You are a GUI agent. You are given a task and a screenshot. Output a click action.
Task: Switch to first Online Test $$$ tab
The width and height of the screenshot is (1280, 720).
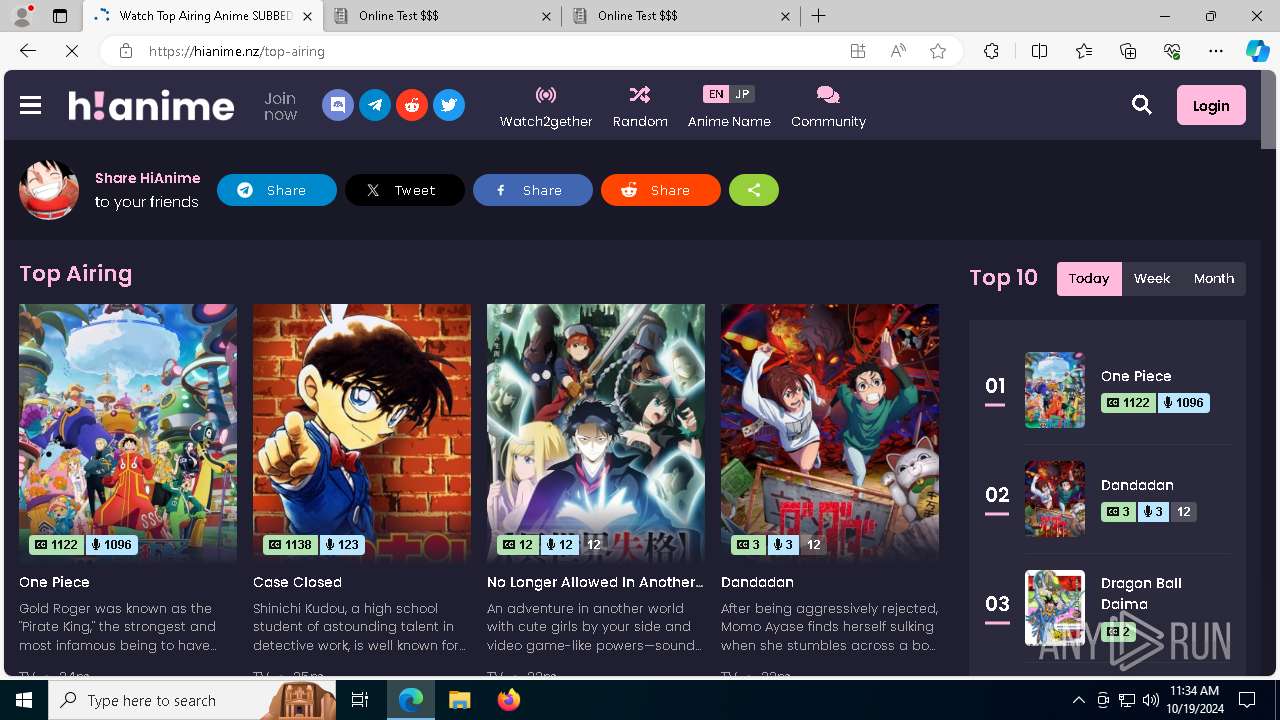(x=442, y=16)
